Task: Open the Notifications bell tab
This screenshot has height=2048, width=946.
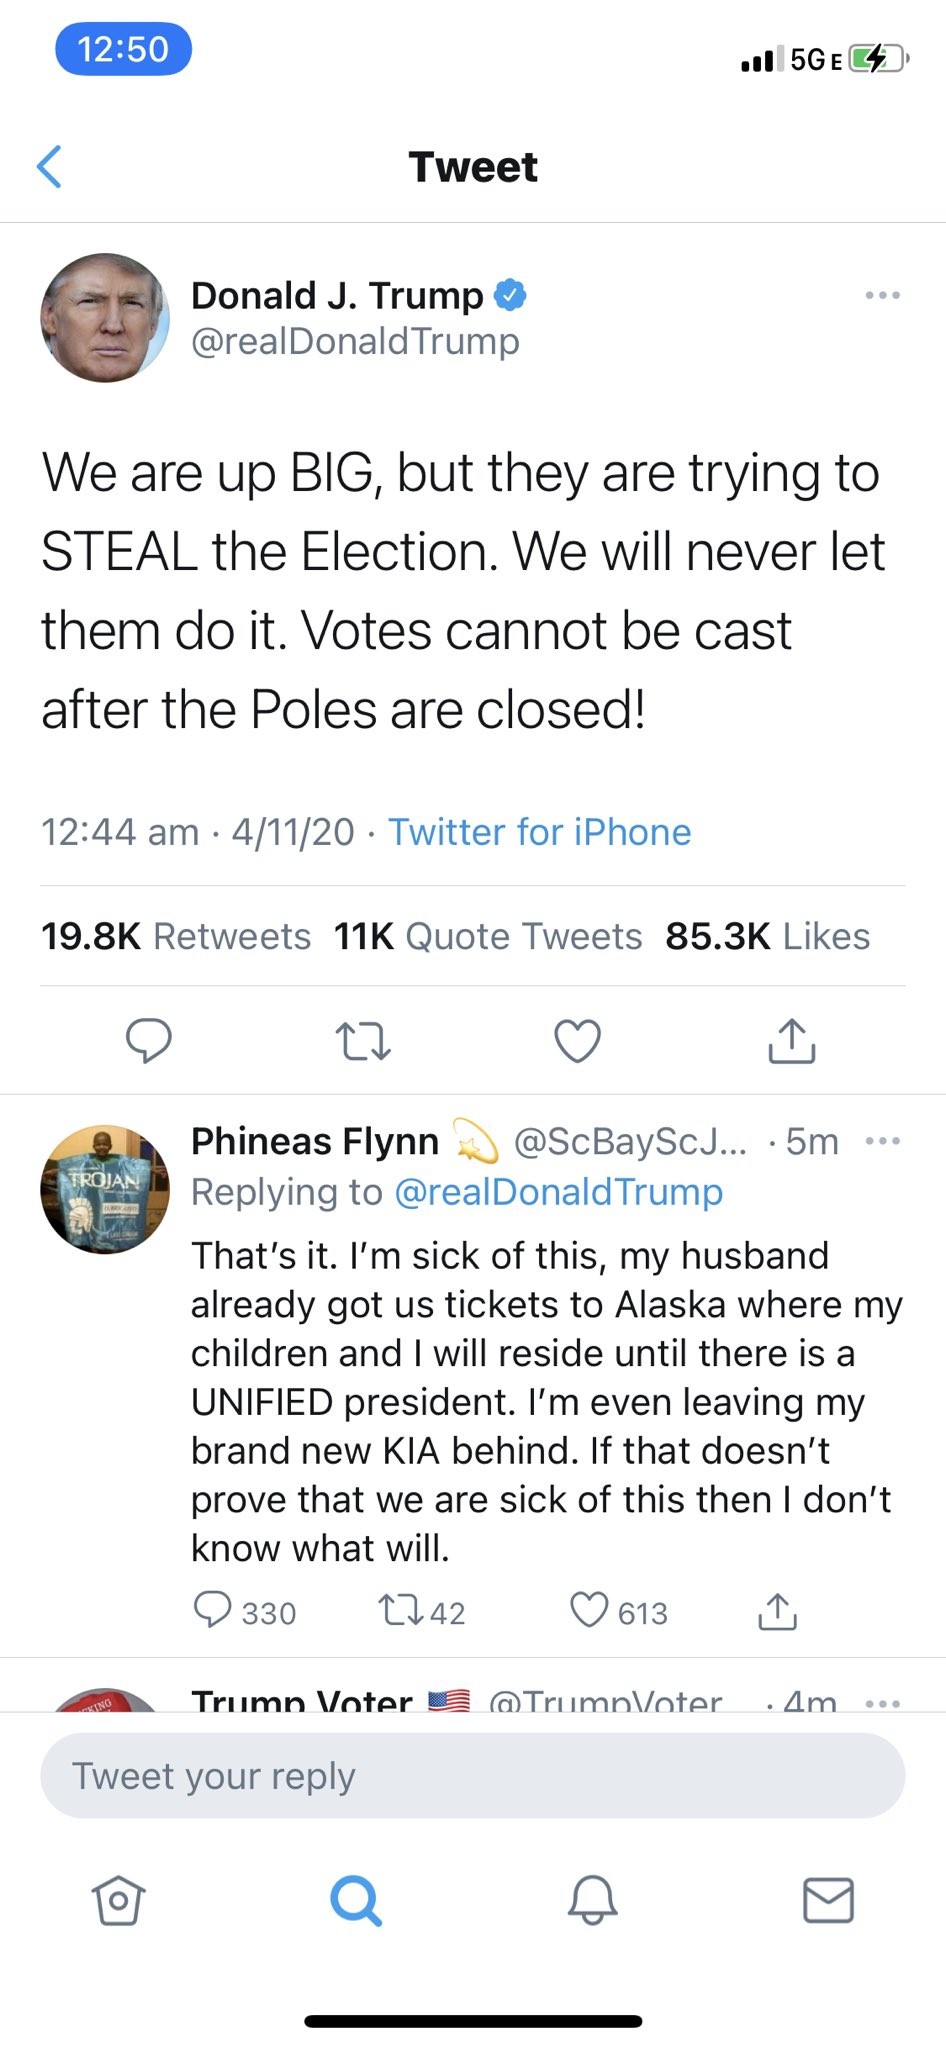Action: [592, 1900]
